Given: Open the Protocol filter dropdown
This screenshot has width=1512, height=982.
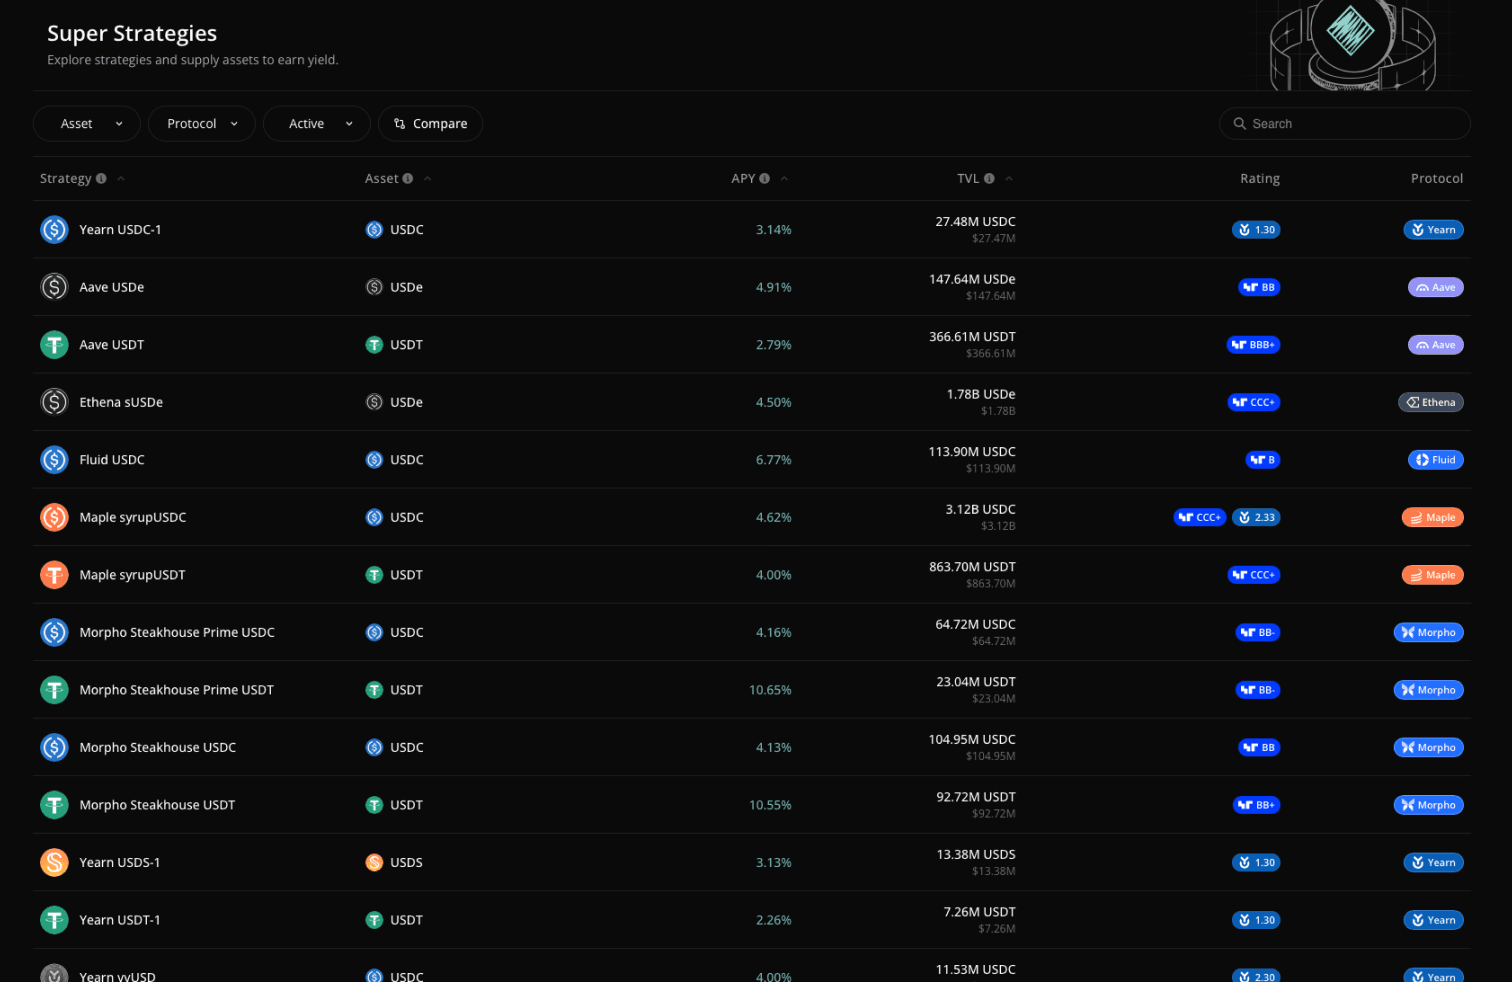Looking at the screenshot, I should click(201, 124).
